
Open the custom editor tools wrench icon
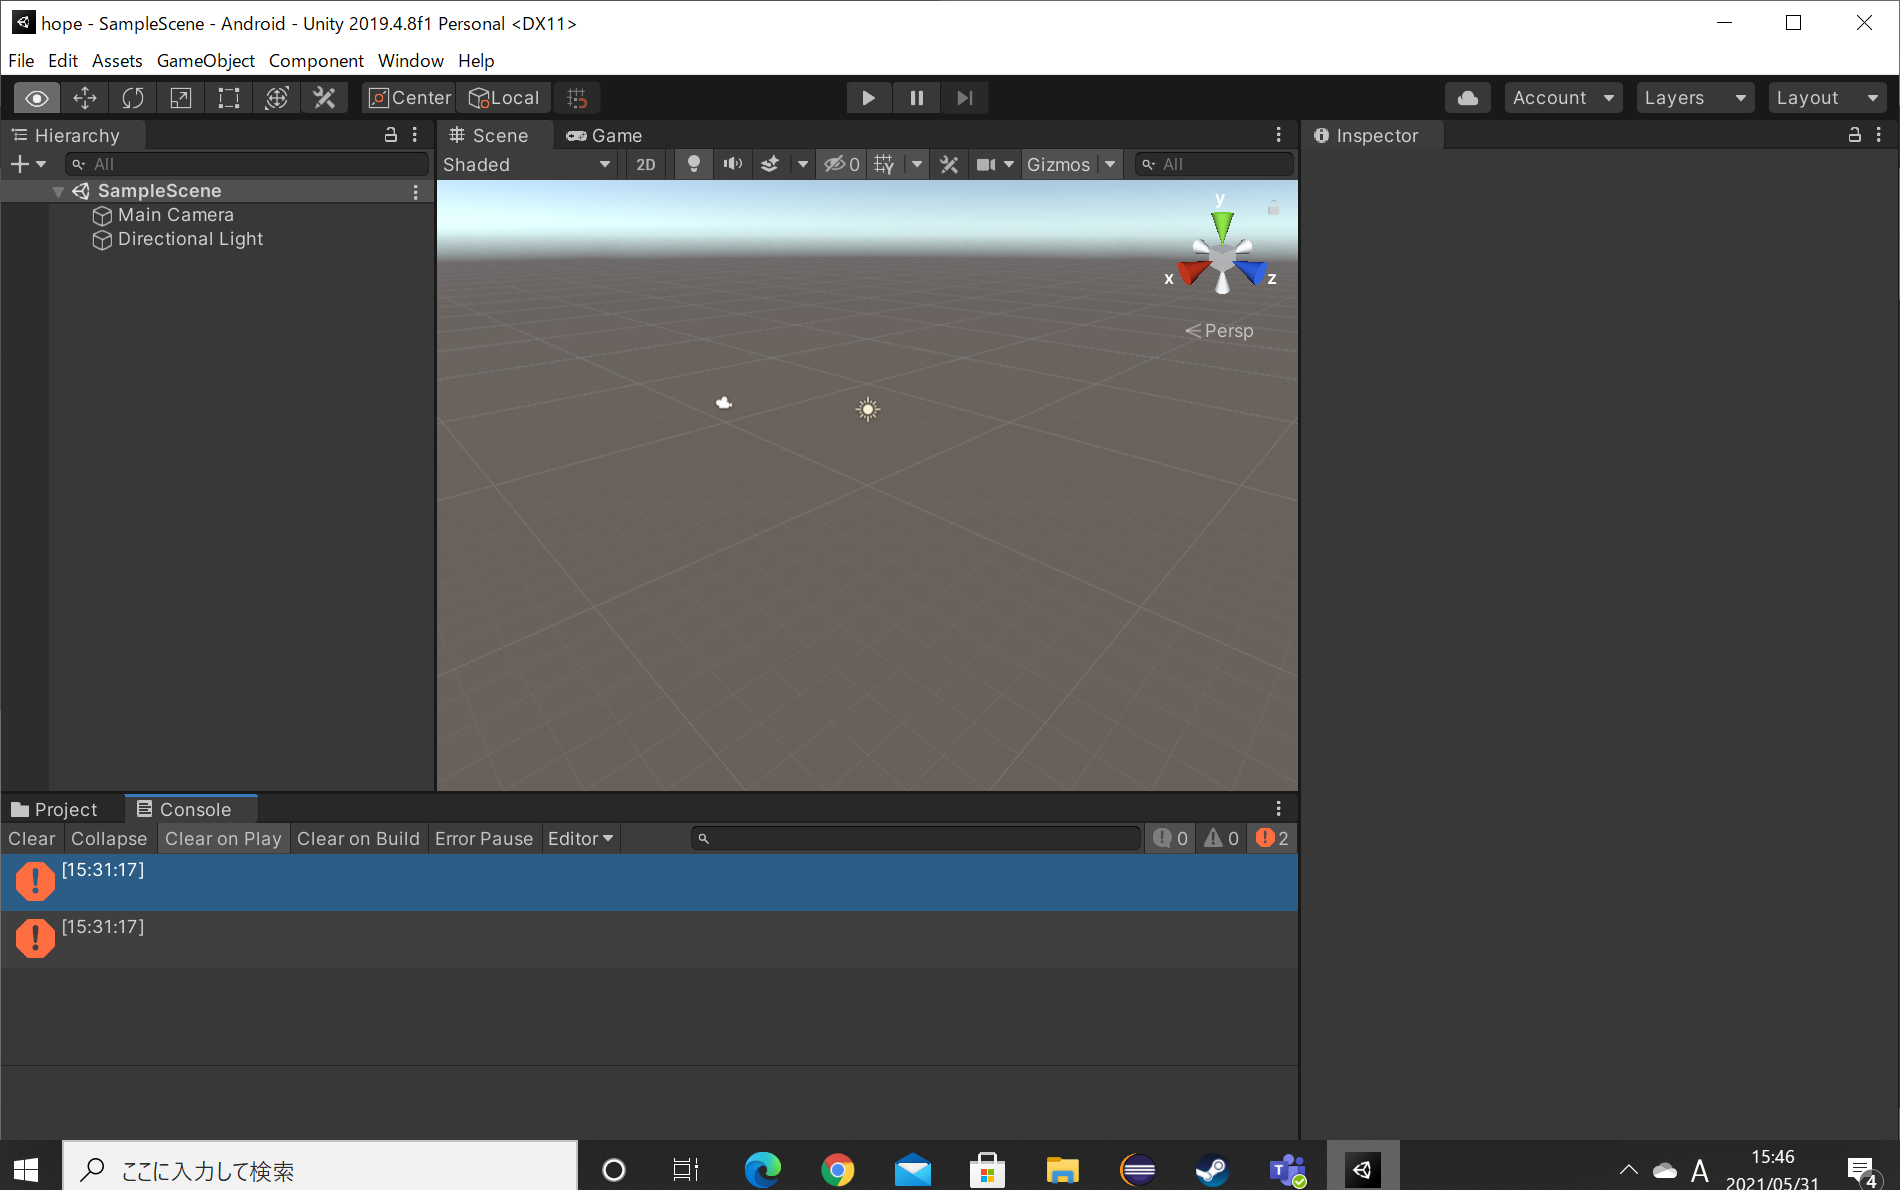click(x=324, y=97)
